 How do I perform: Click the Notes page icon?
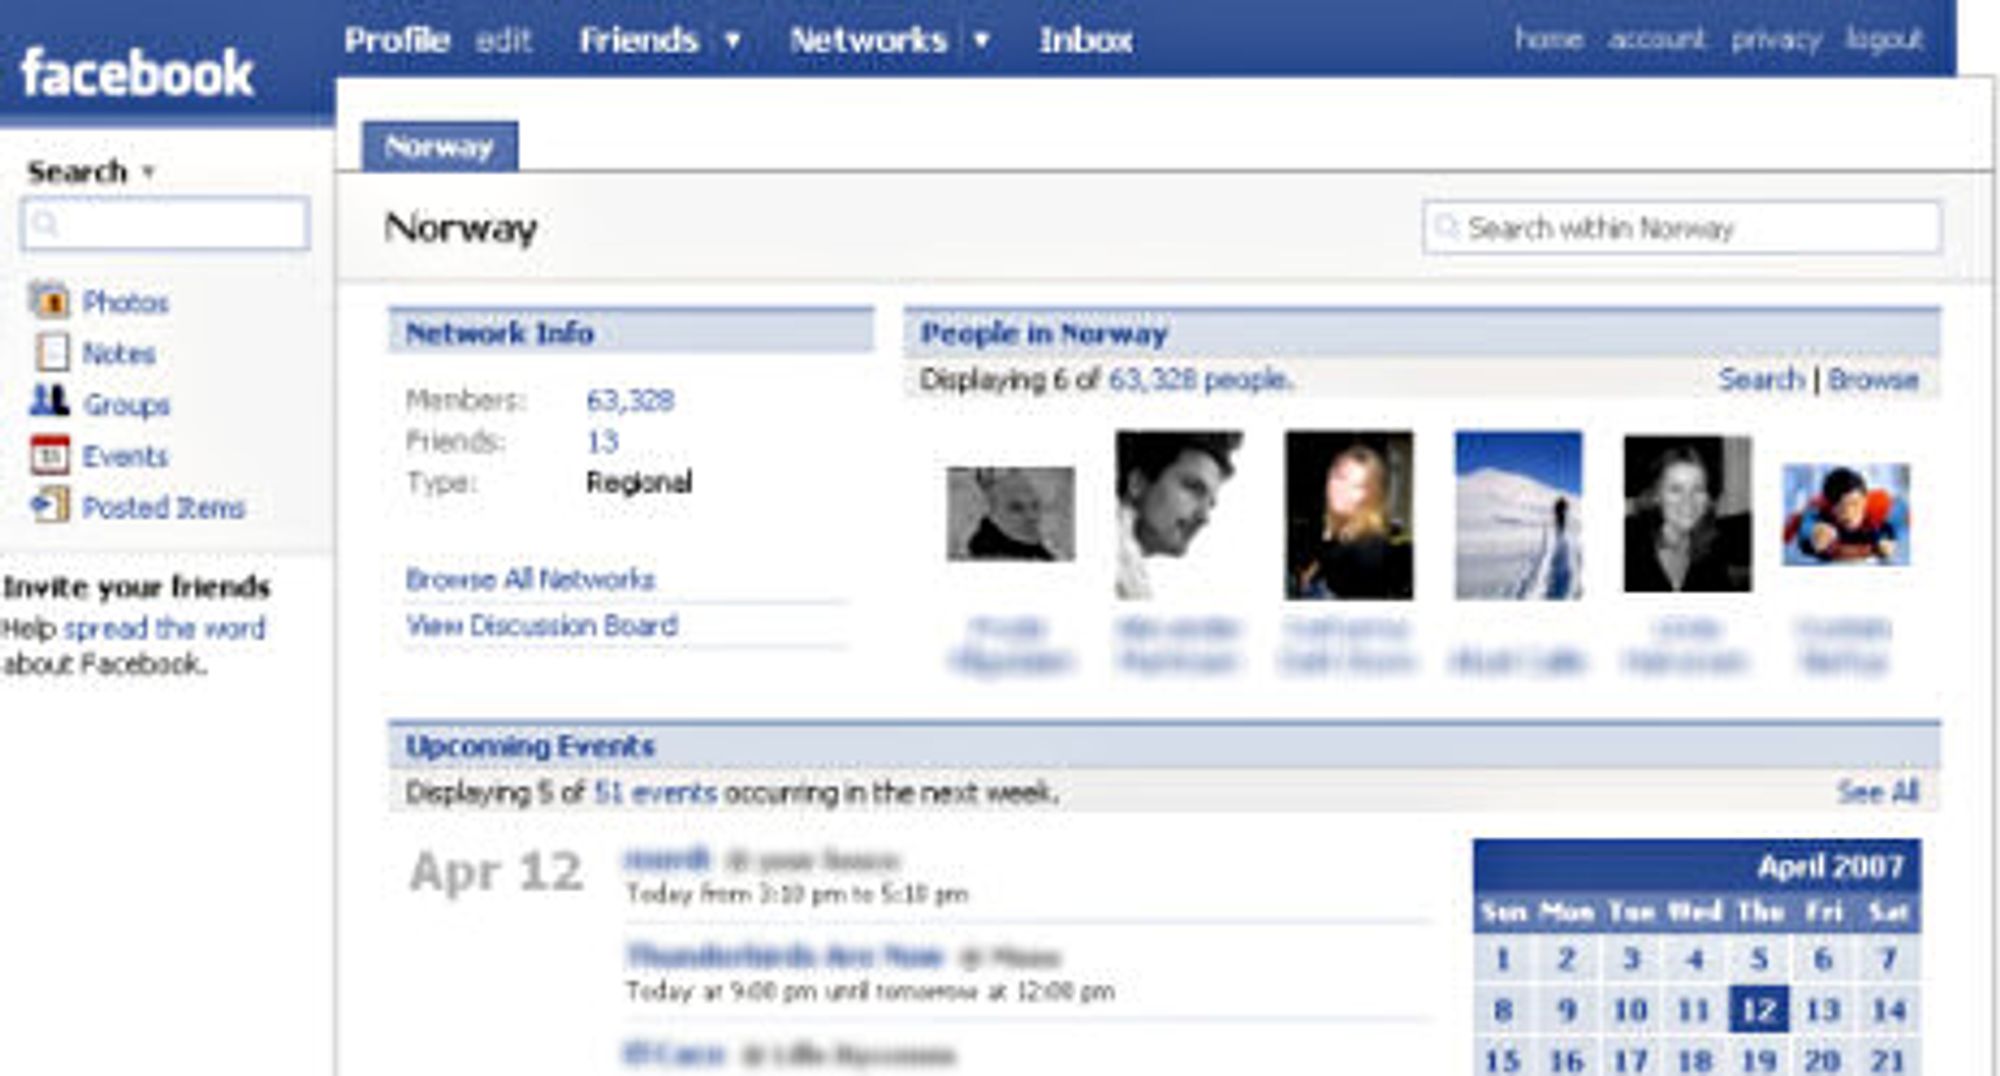(51, 352)
